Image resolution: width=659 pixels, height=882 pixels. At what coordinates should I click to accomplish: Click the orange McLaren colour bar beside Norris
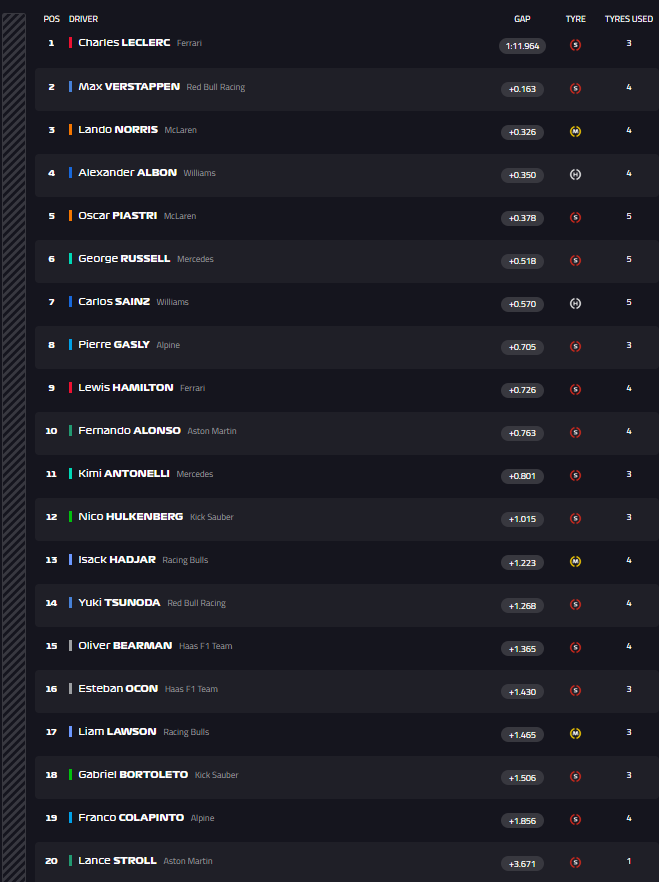70,129
